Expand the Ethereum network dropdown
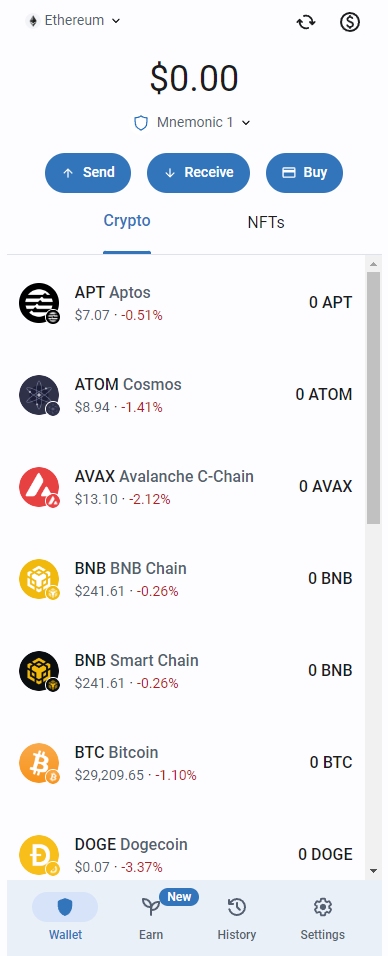This screenshot has height=956, width=388. (x=74, y=21)
